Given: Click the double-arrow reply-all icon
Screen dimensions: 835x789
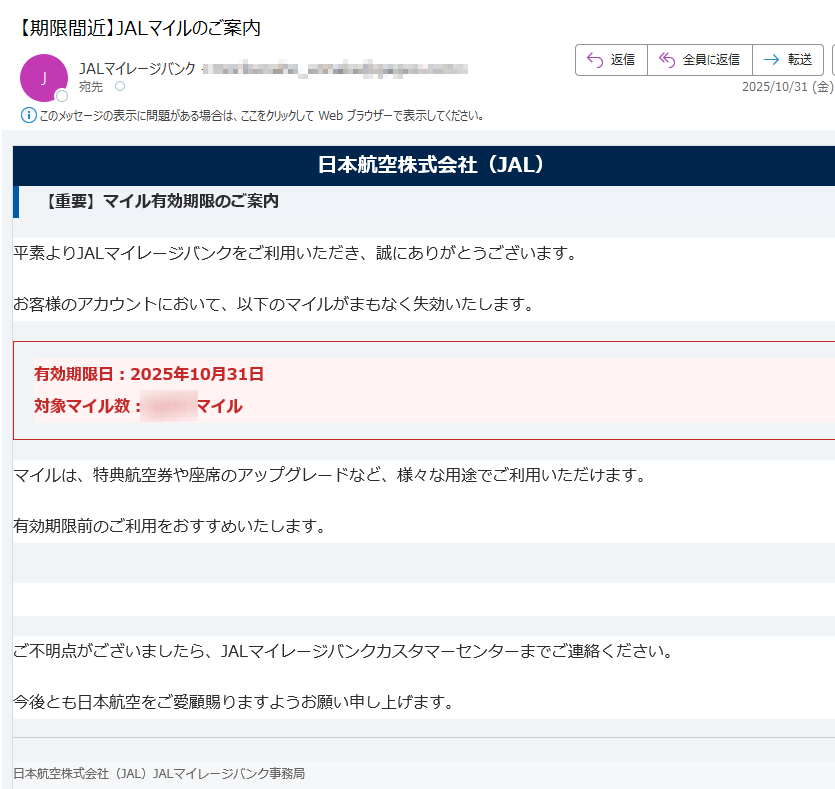Looking at the screenshot, I should point(668,60).
